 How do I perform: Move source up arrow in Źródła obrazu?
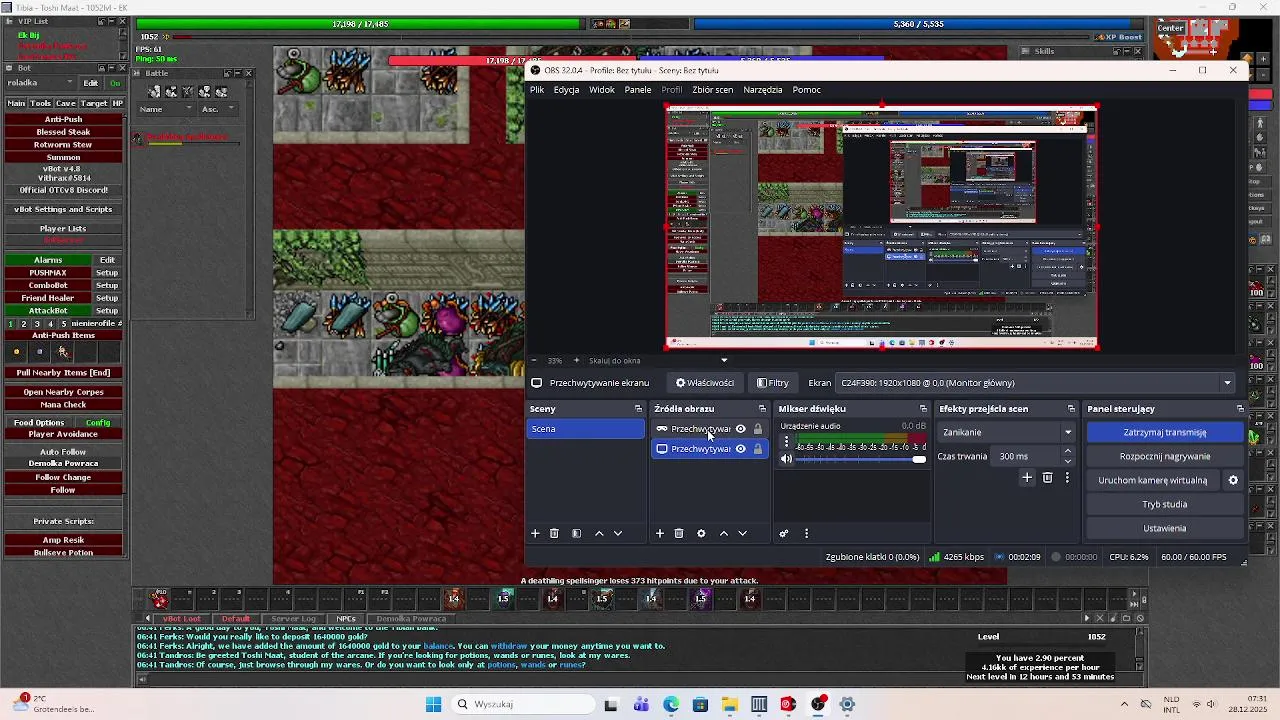coord(724,534)
